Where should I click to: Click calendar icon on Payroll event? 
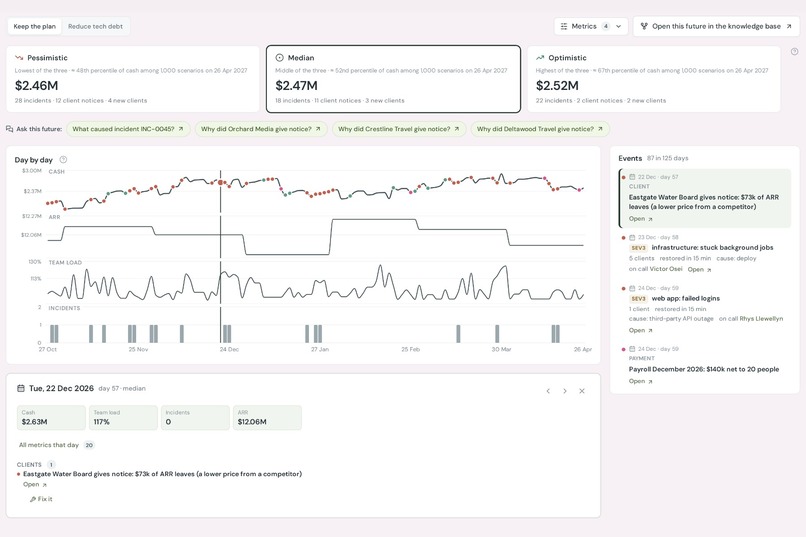632,349
